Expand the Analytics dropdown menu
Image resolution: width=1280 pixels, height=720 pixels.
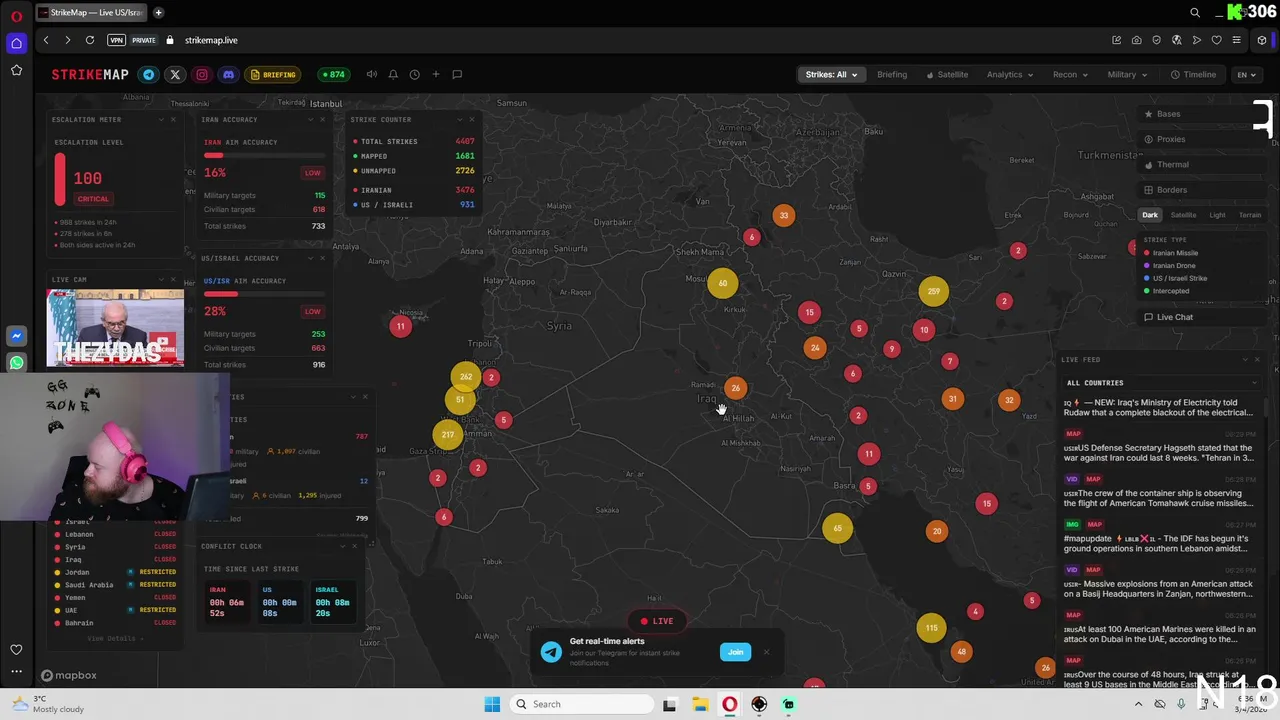coord(1010,75)
